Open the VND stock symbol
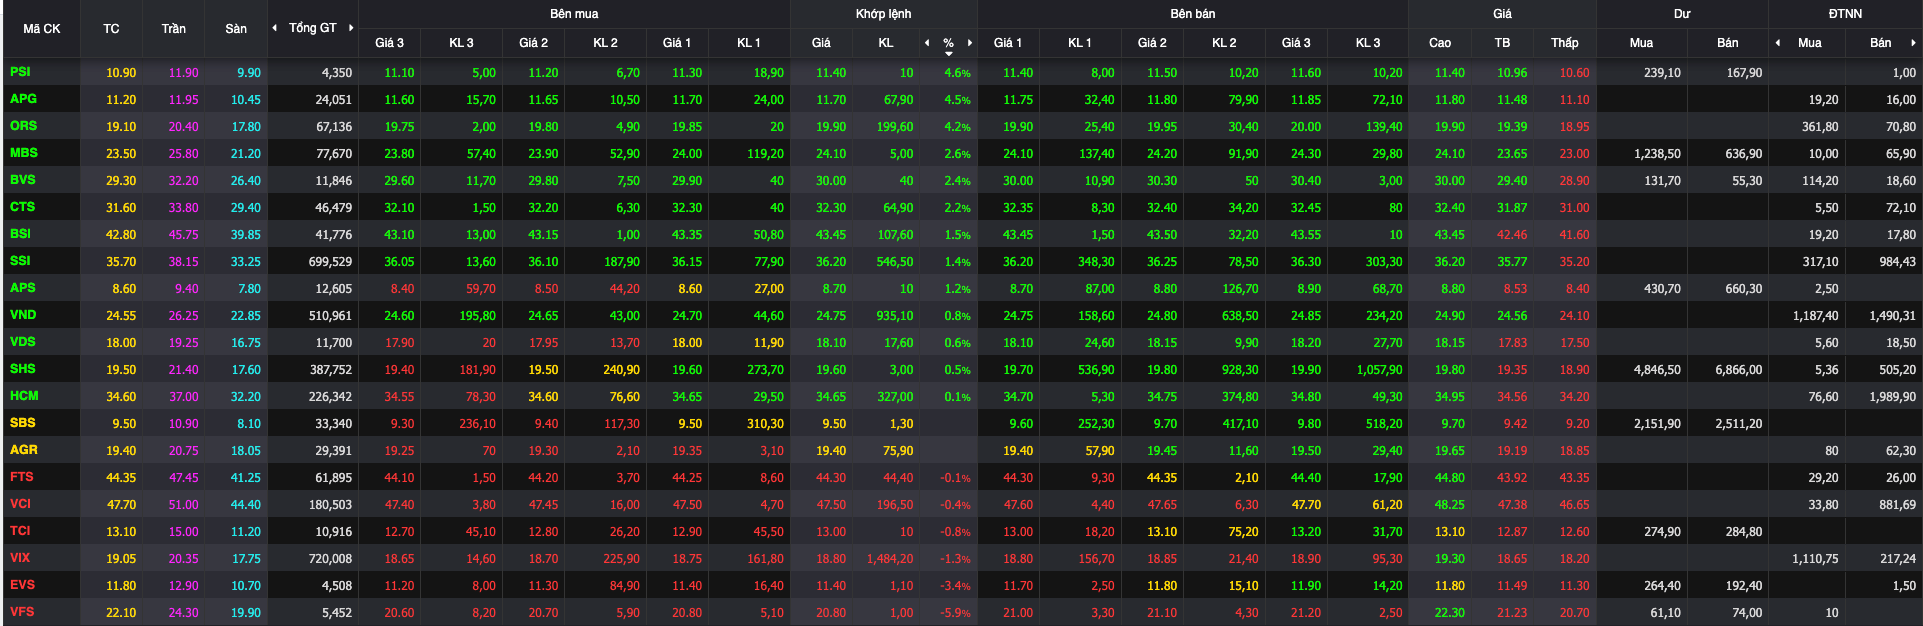1923x626 pixels. (23, 315)
